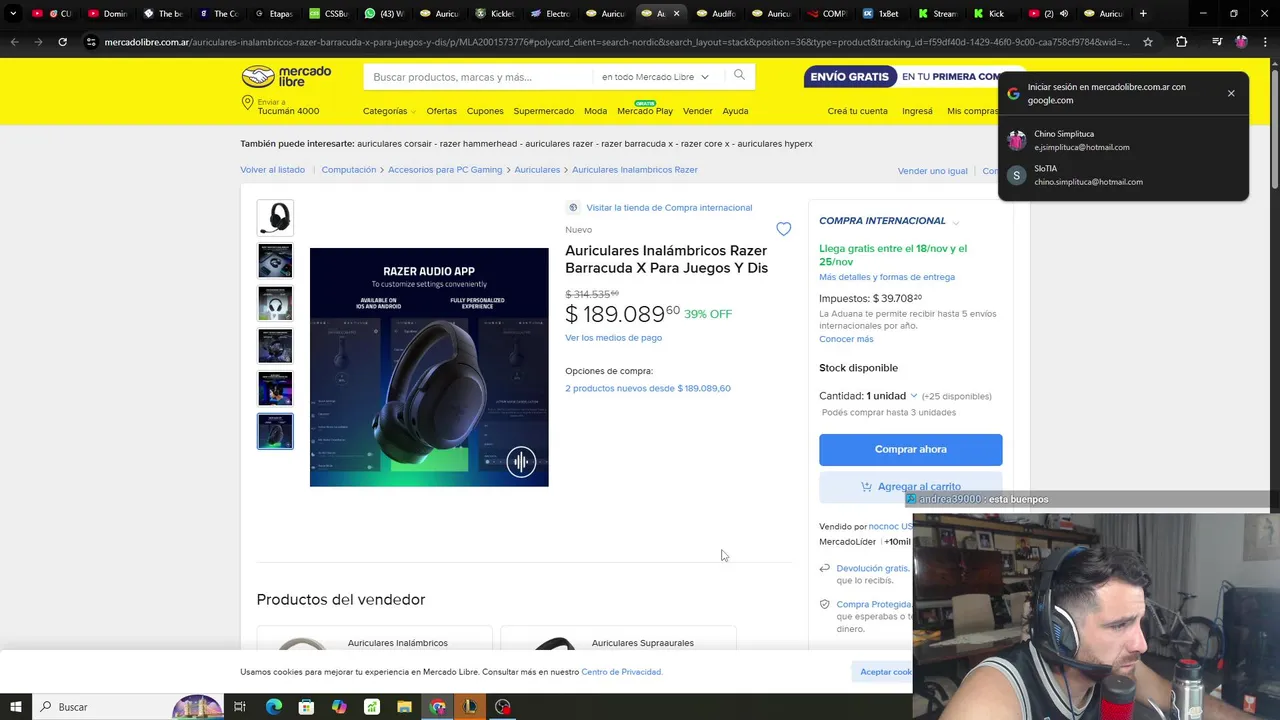
Task: Click Creá tu cuenta link
Action: pyautogui.click(x=857, y=111)
